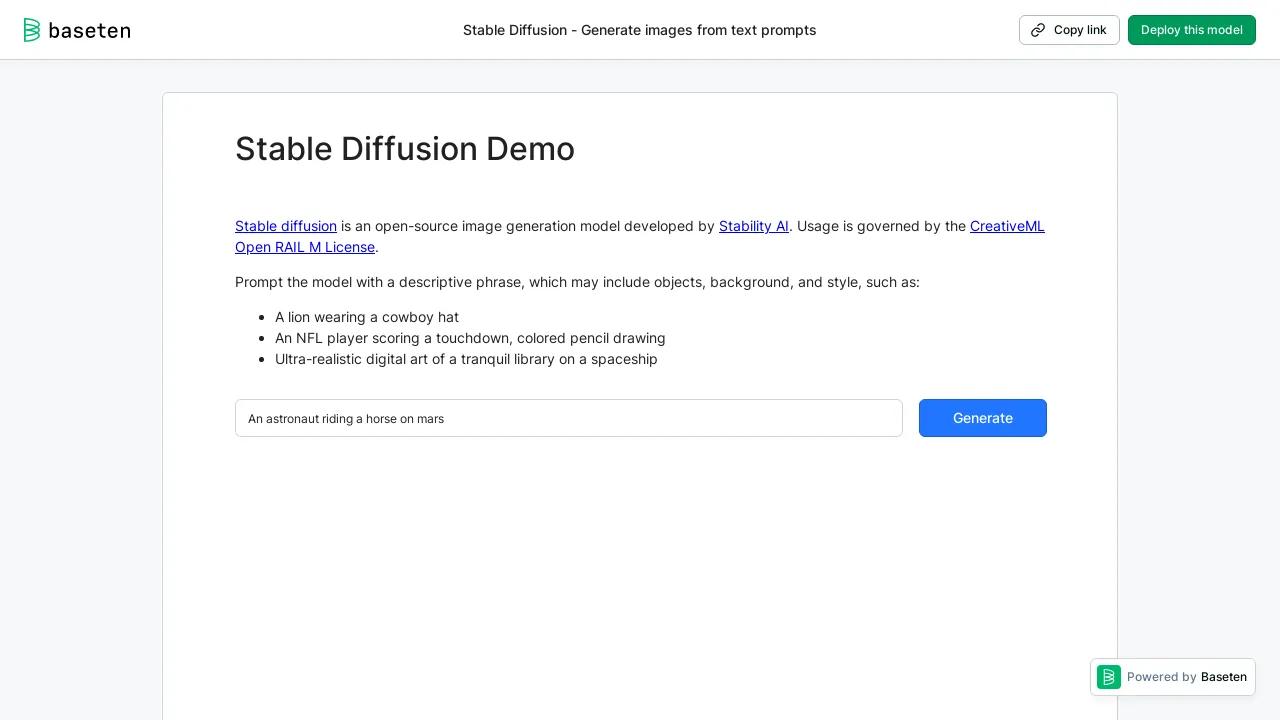The height and width of the screenshot is (720, 1280).
Task: Click the baseten wordmark text in header
Action: pyautogui.click(x=89, y=30)
